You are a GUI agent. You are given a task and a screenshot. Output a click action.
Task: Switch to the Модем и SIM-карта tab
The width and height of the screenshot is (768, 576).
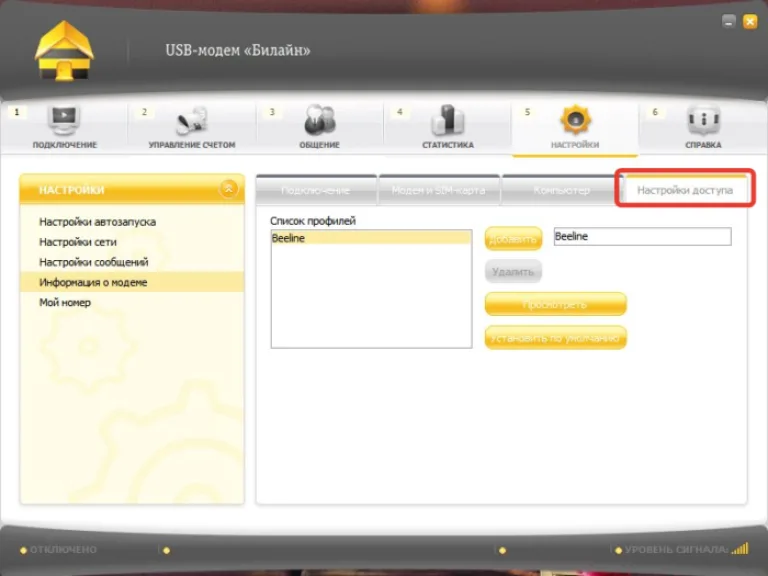click(439, 190)
